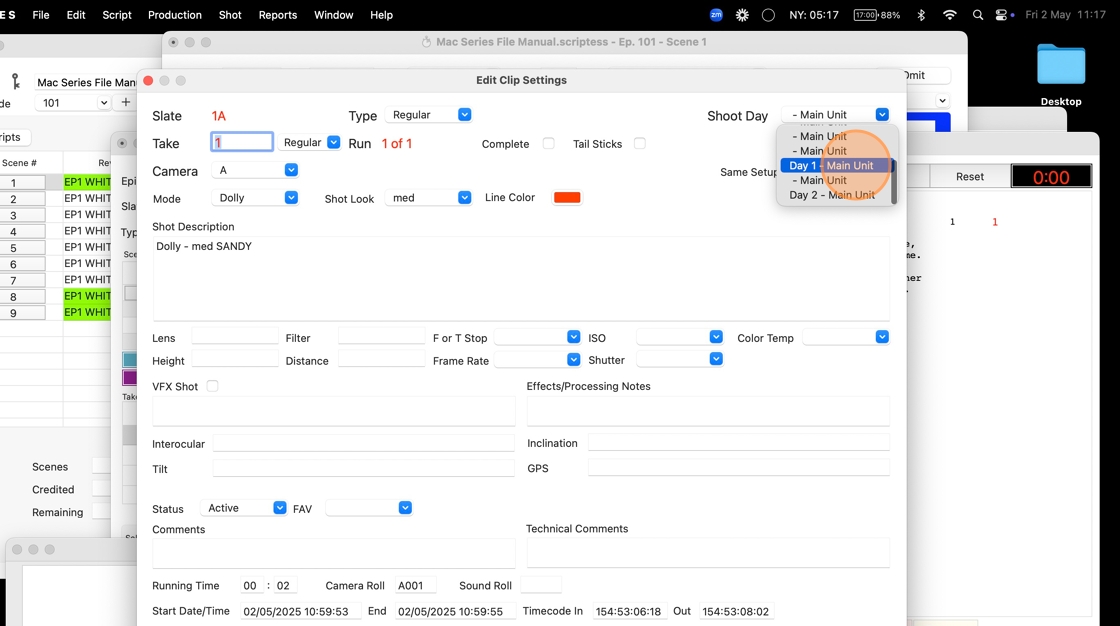
Task: Click the Interocular input field
Action: tap(364, 443)
